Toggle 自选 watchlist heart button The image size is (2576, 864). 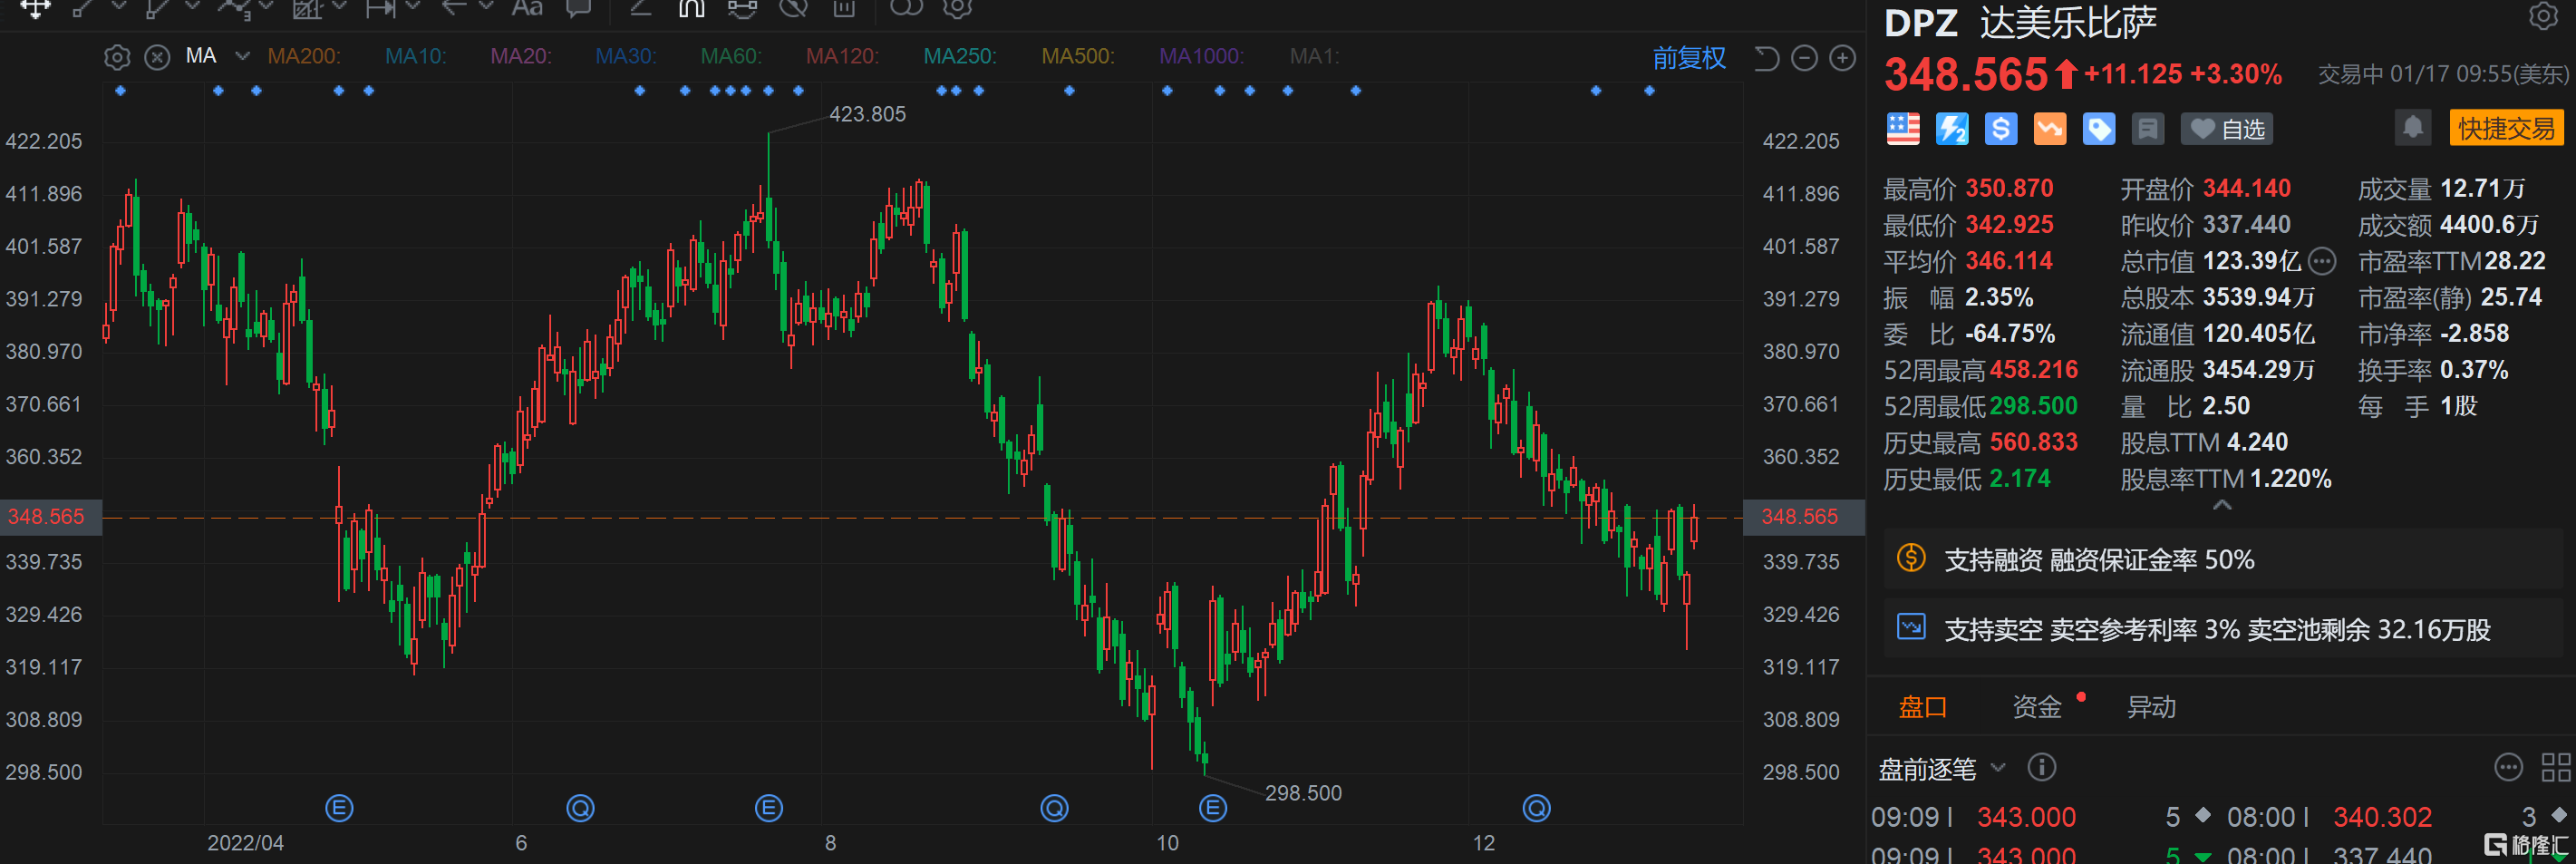2227,129
